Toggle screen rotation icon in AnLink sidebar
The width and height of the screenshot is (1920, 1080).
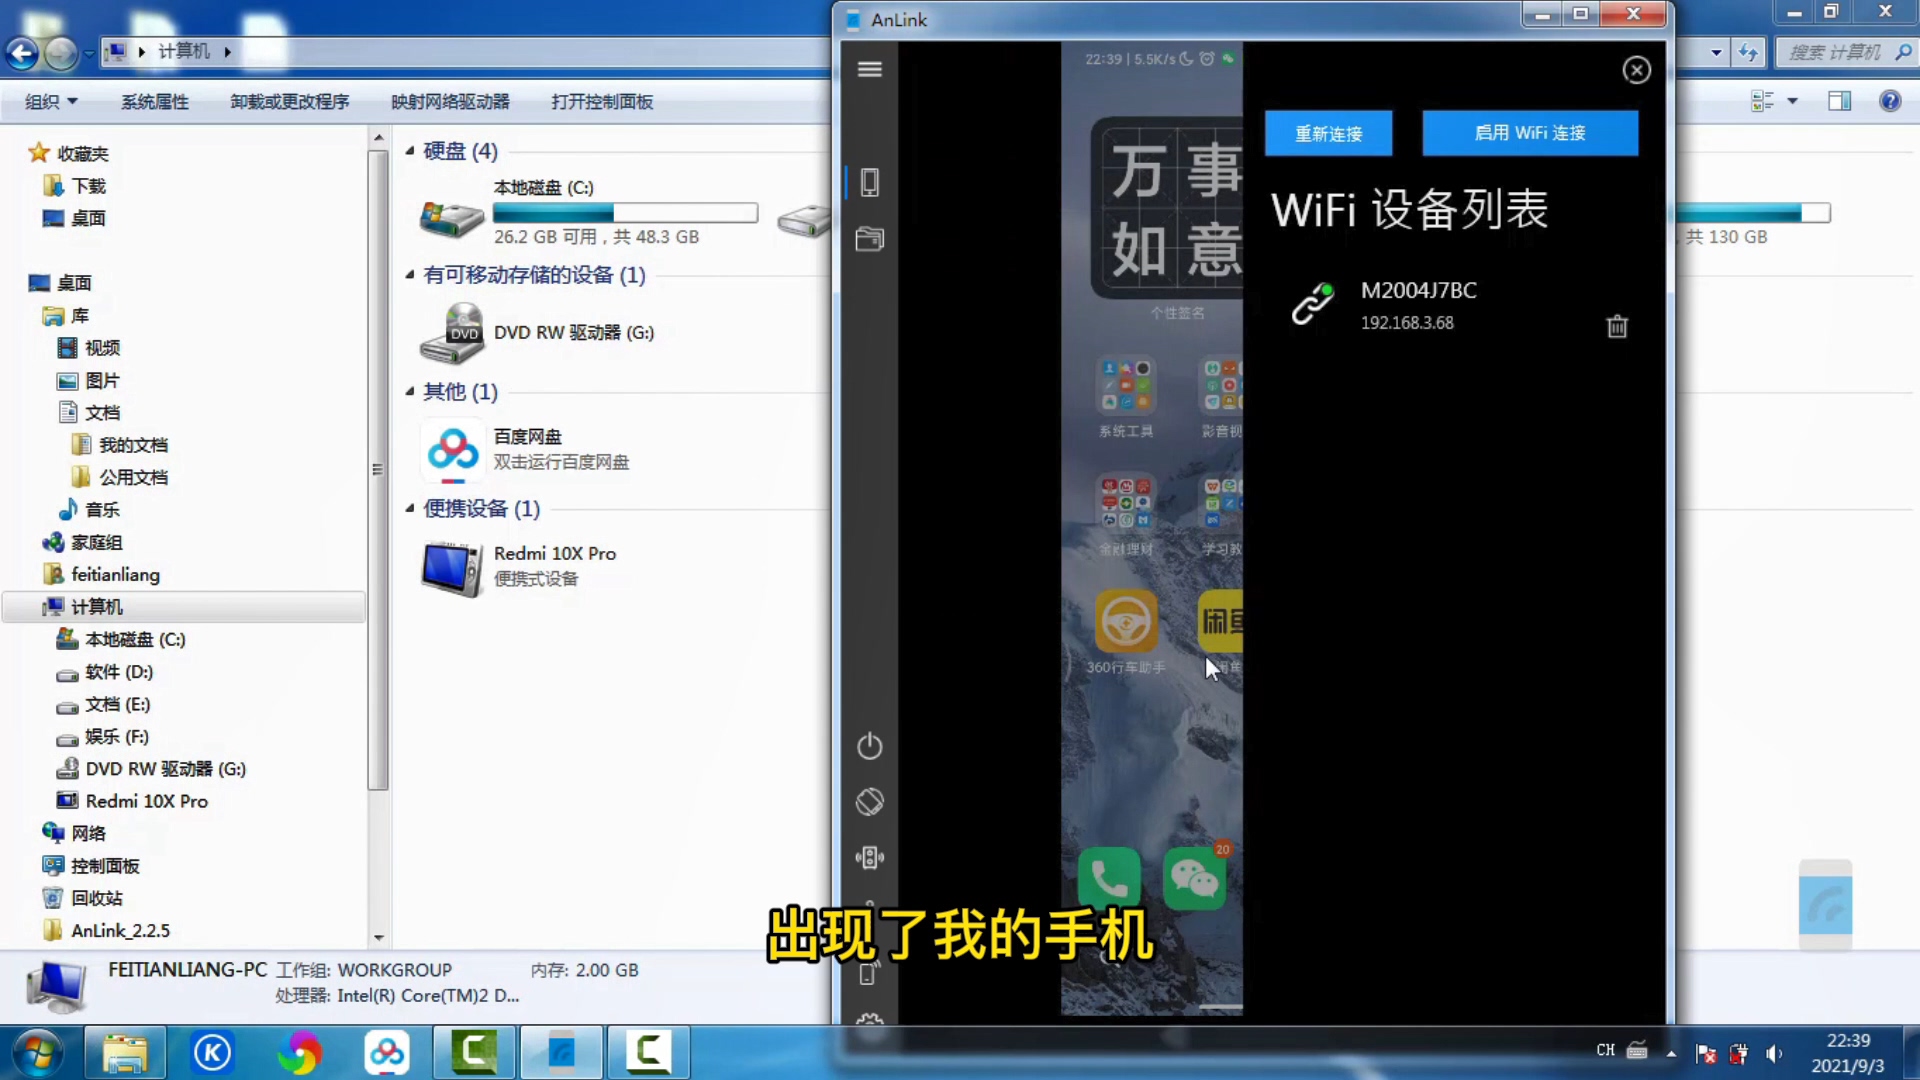point(869,801)
